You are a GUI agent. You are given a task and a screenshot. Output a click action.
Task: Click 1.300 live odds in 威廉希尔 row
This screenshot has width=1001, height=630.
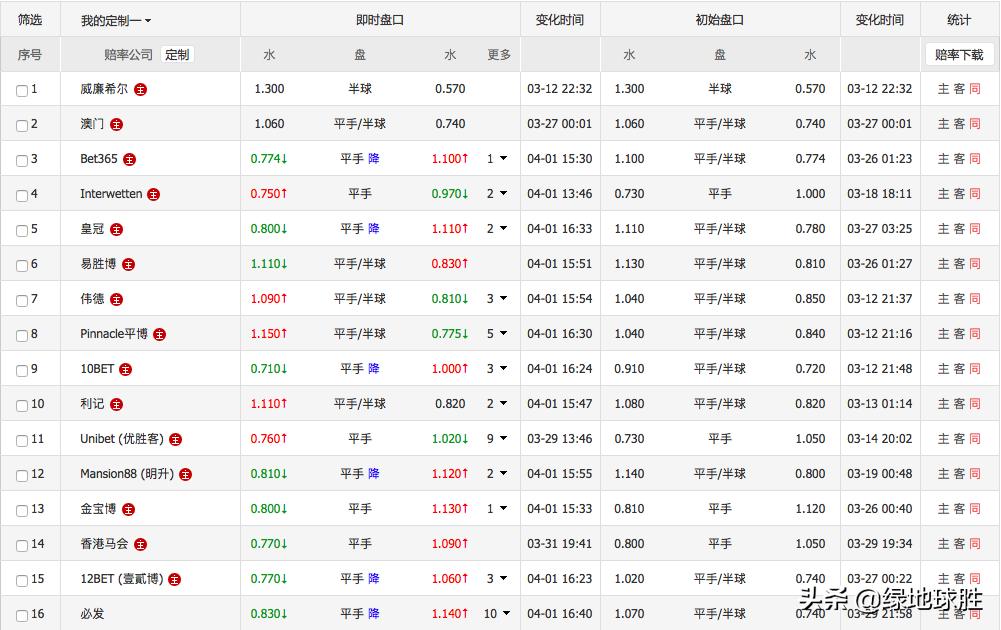(269, 89)
